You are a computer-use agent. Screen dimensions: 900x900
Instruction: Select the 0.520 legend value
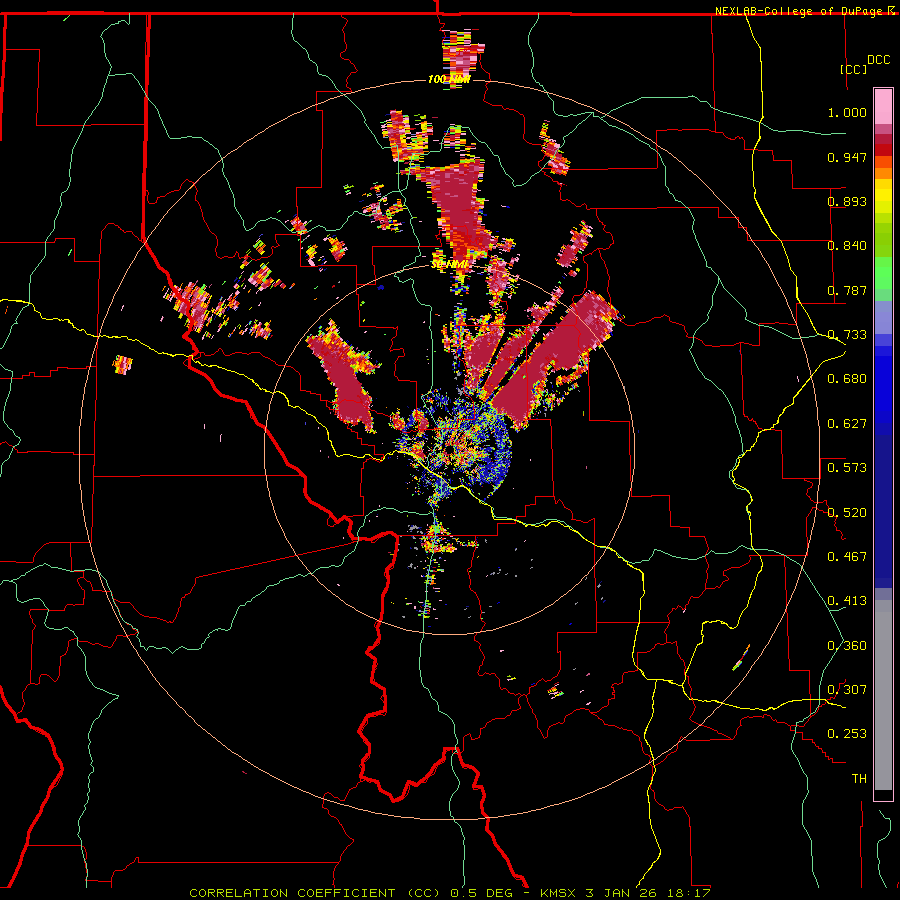(x=847, y=513)
